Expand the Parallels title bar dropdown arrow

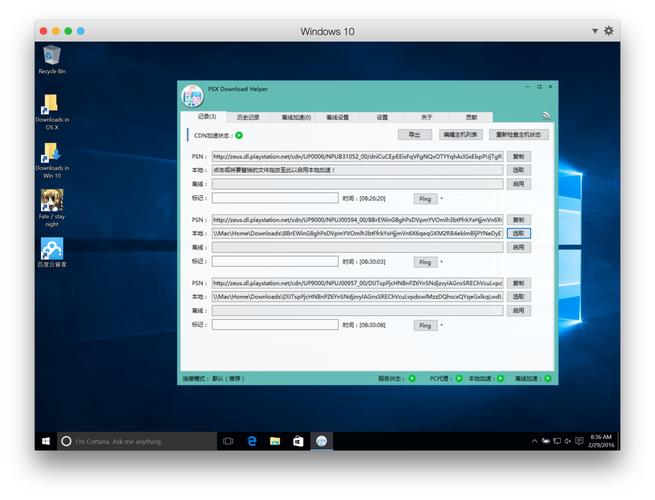tap(595, 31)
